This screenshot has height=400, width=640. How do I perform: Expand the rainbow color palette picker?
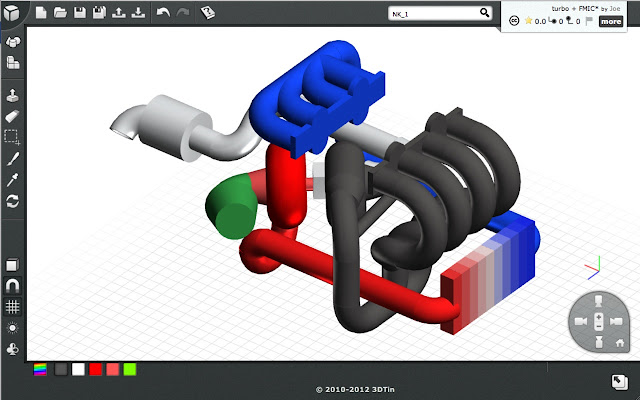tap(40, 370)
